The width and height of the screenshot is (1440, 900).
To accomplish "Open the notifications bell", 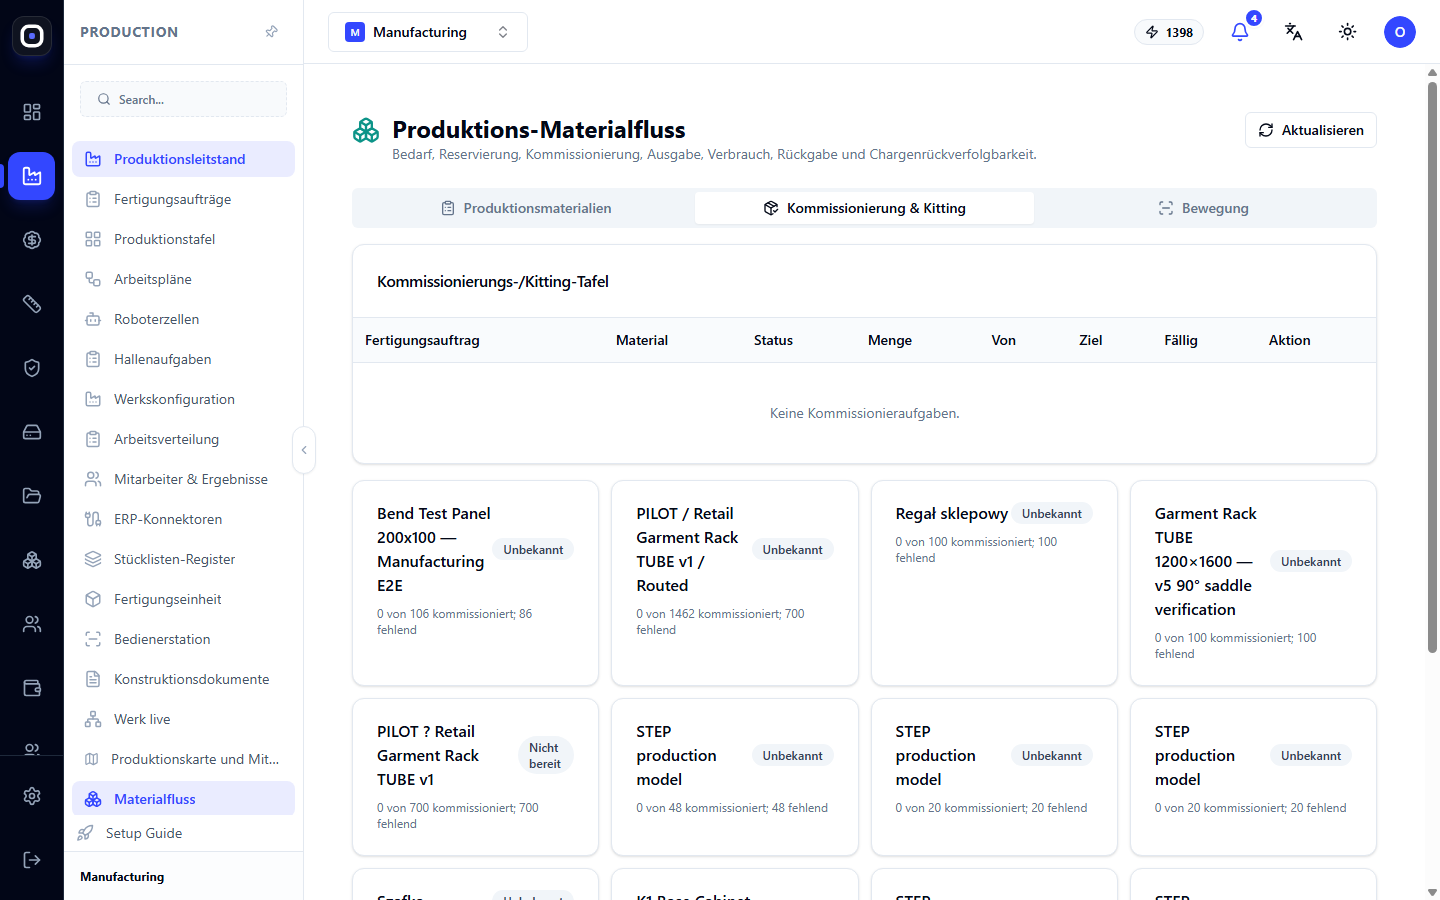I will tap(1240, 32).
